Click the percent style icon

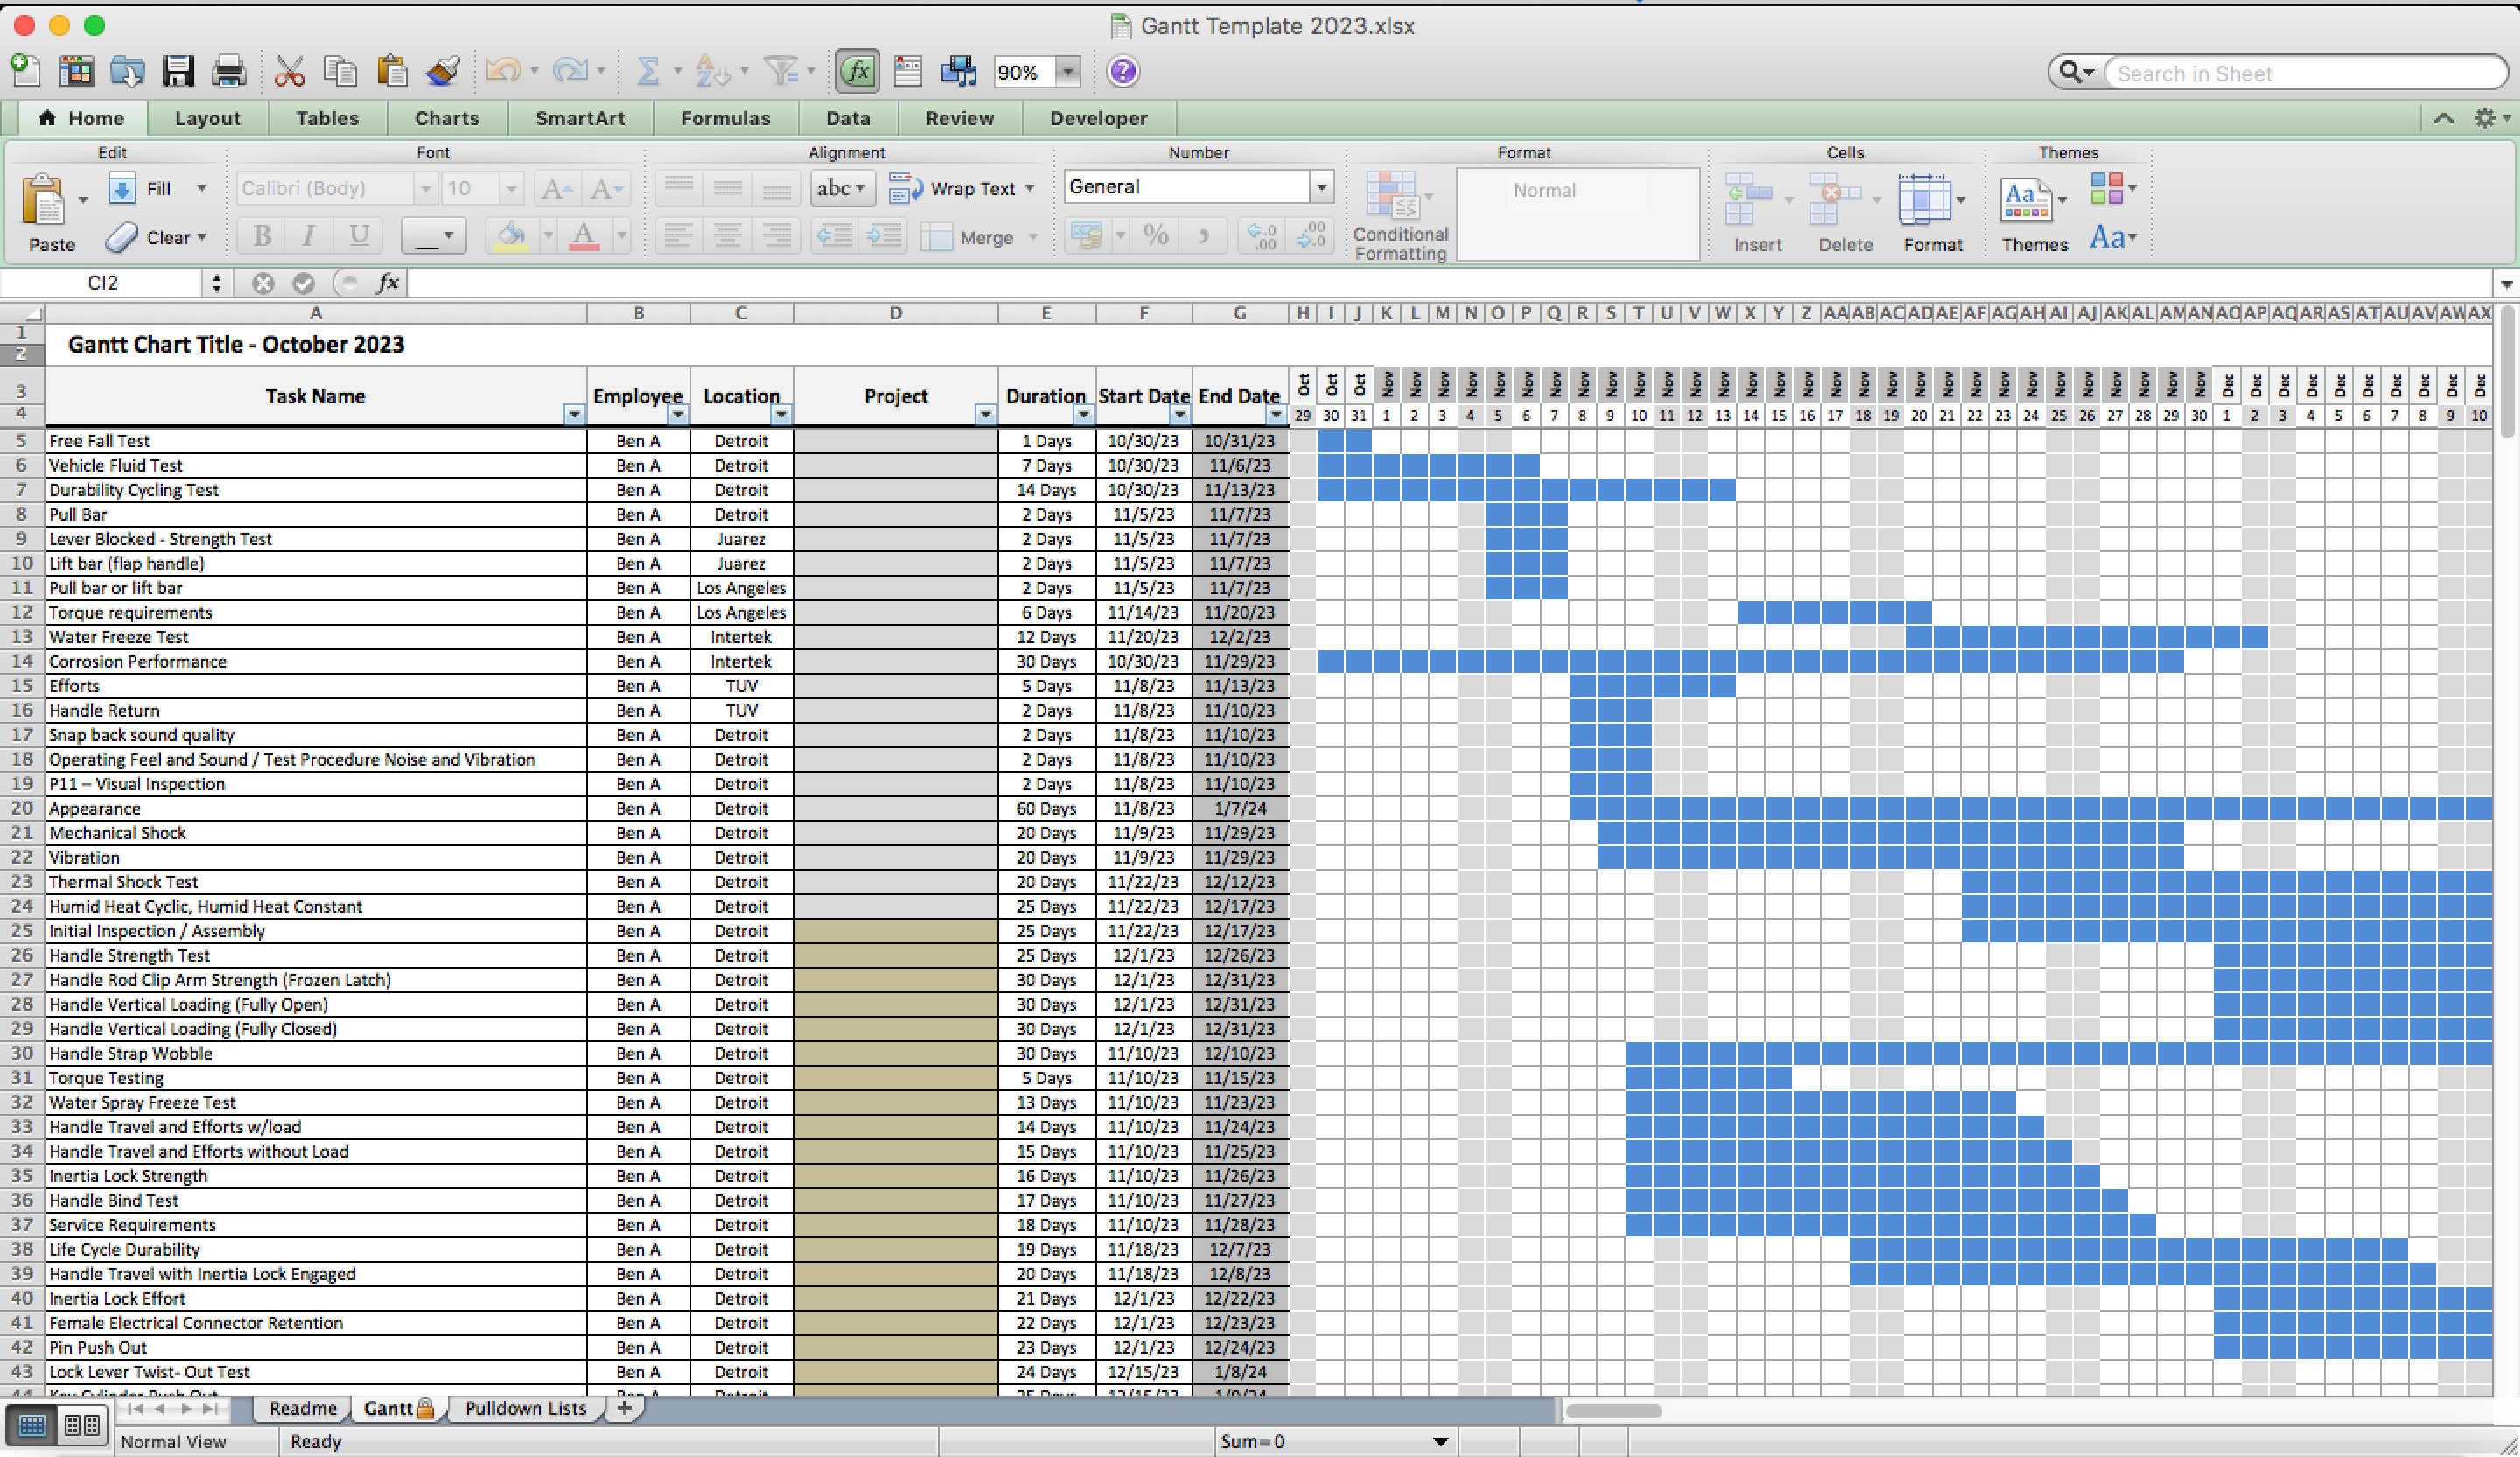(1156, 236)
